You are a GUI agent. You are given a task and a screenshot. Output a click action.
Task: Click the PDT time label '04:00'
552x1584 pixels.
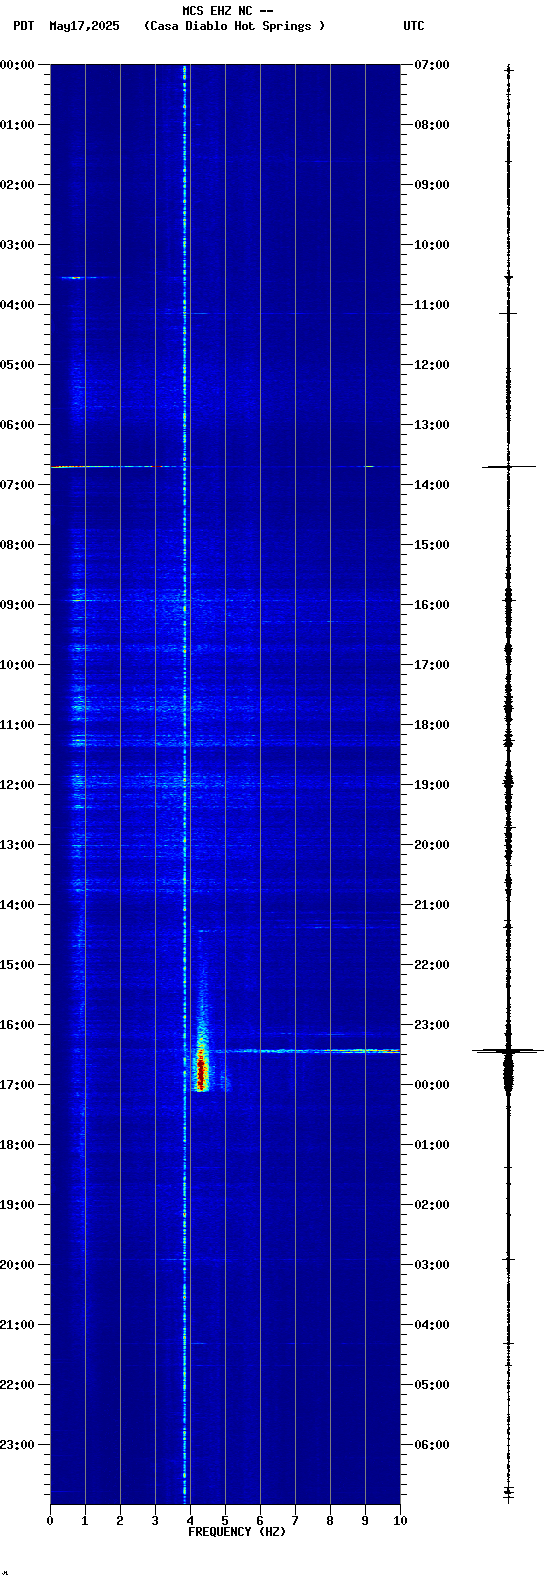coord(18,305)
